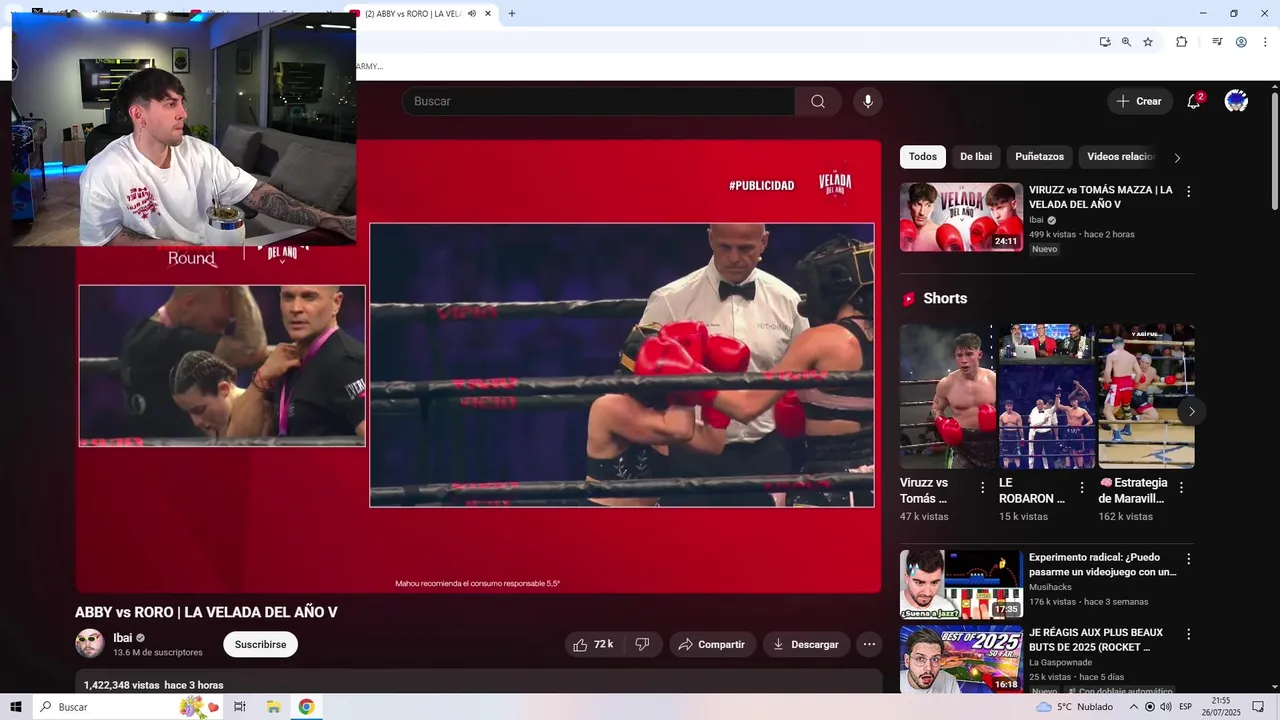
Task: Click the main video player area
Action: [478, 366]
